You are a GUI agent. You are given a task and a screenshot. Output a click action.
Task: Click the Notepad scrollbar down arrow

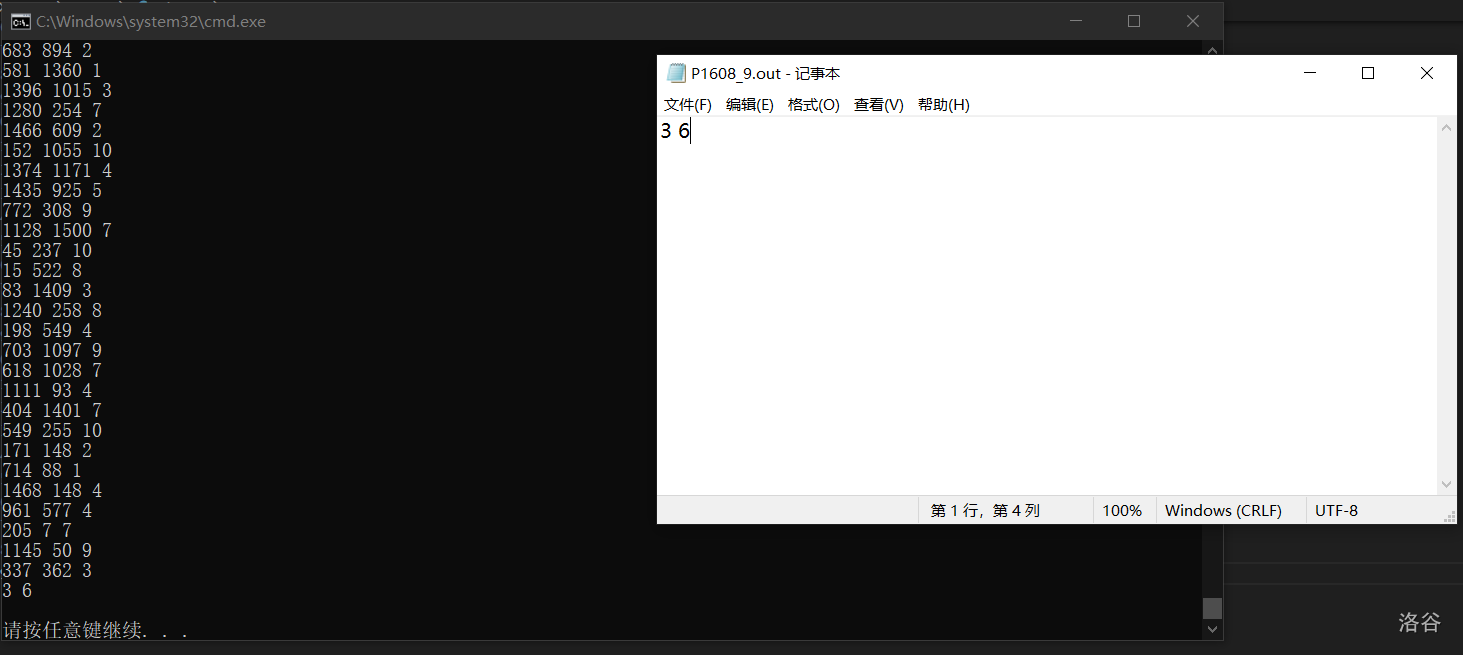tap(1447, 484)
